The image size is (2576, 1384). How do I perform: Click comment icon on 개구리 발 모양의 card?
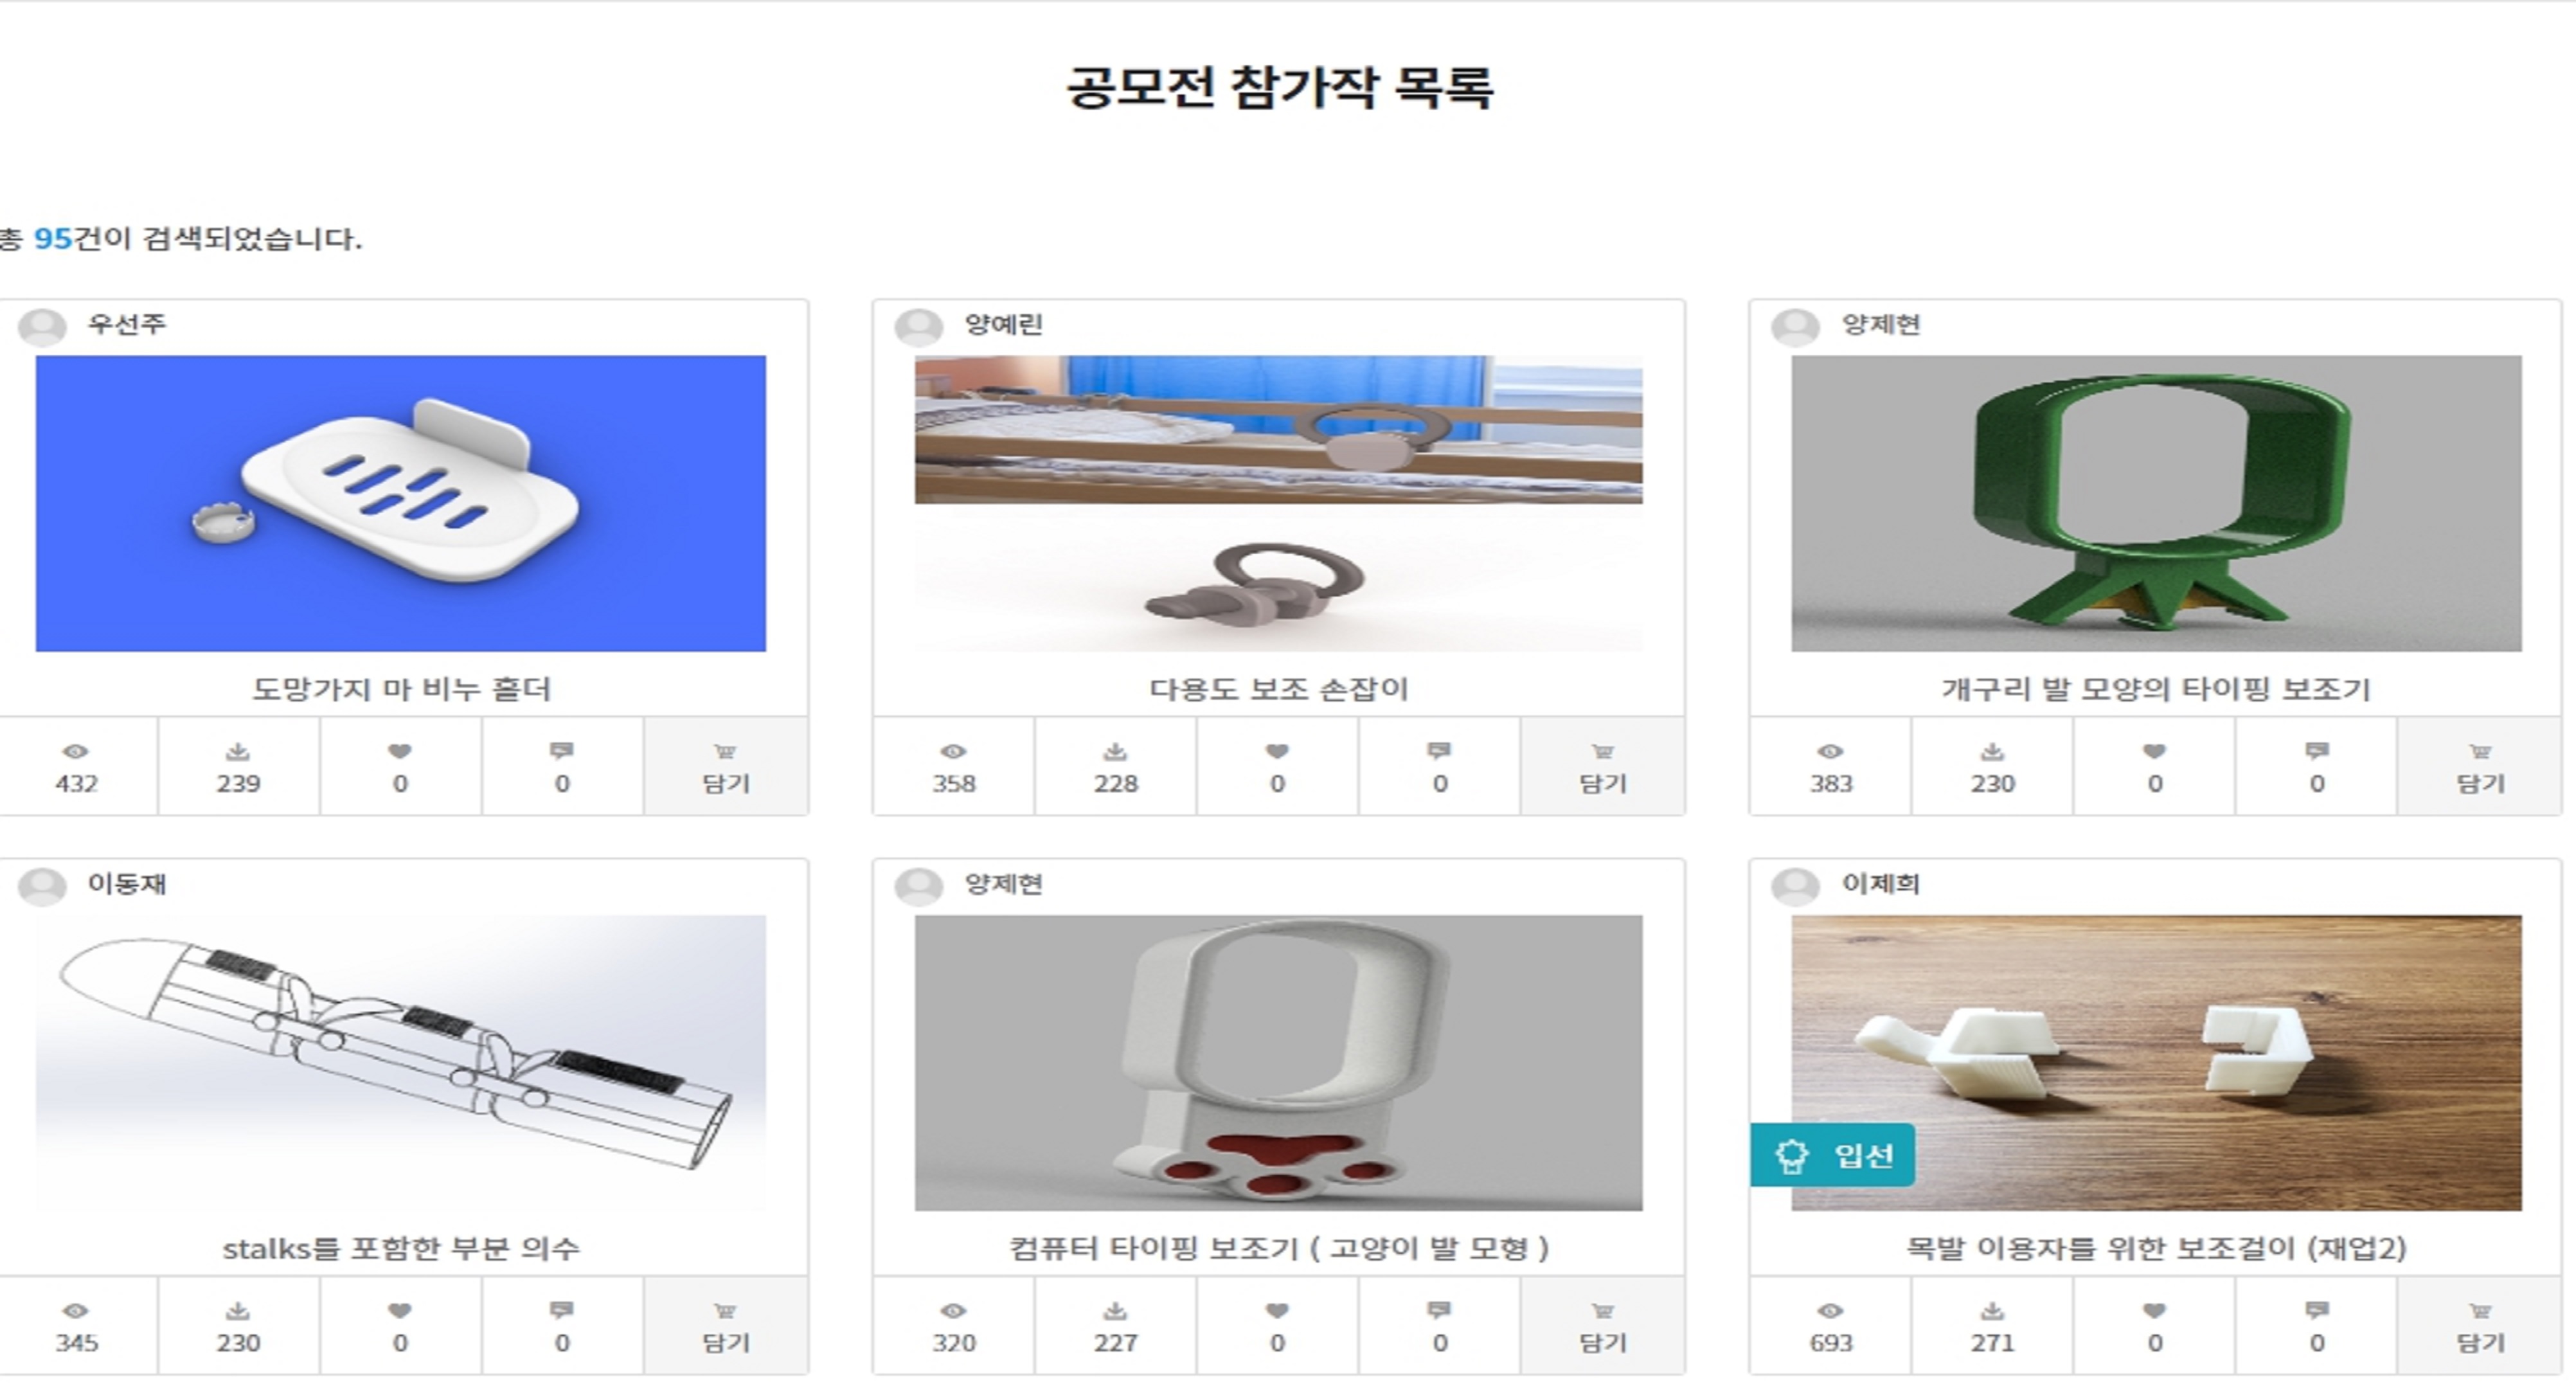point(2317,751)
